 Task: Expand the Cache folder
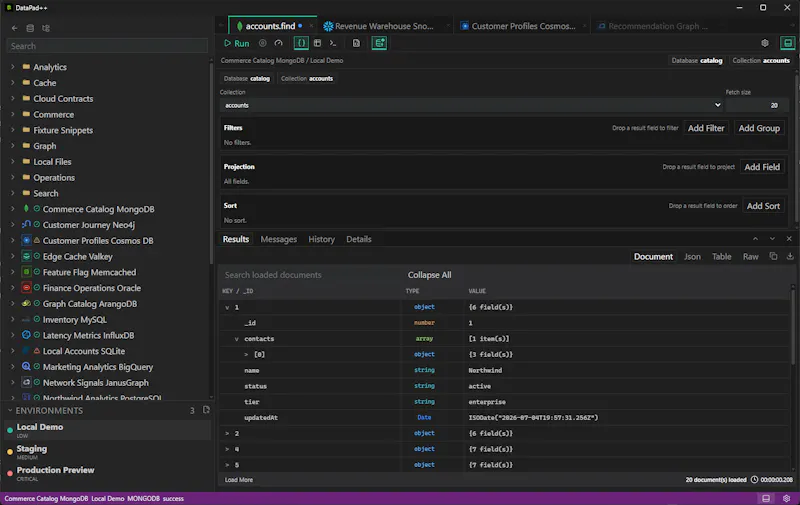[13, 83]
